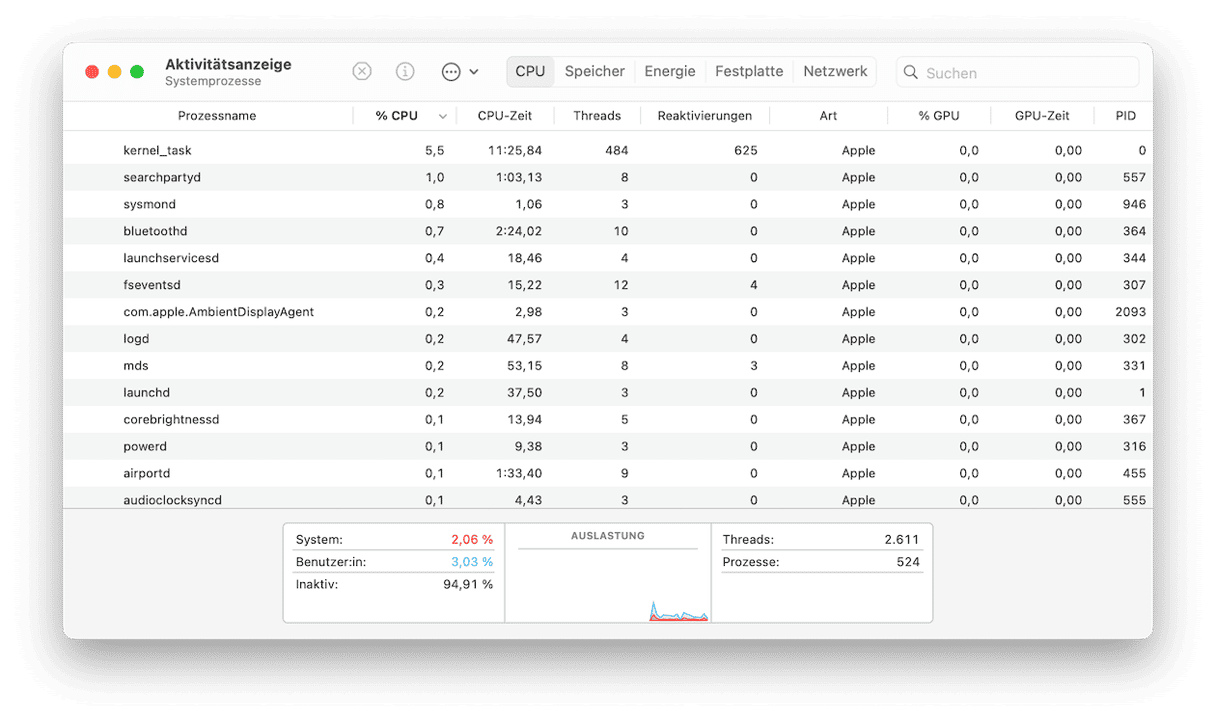Screen dimensions: 1216x722
Task: Toggle sort arrow on % CPU column
Action: (x=443, y=116)
